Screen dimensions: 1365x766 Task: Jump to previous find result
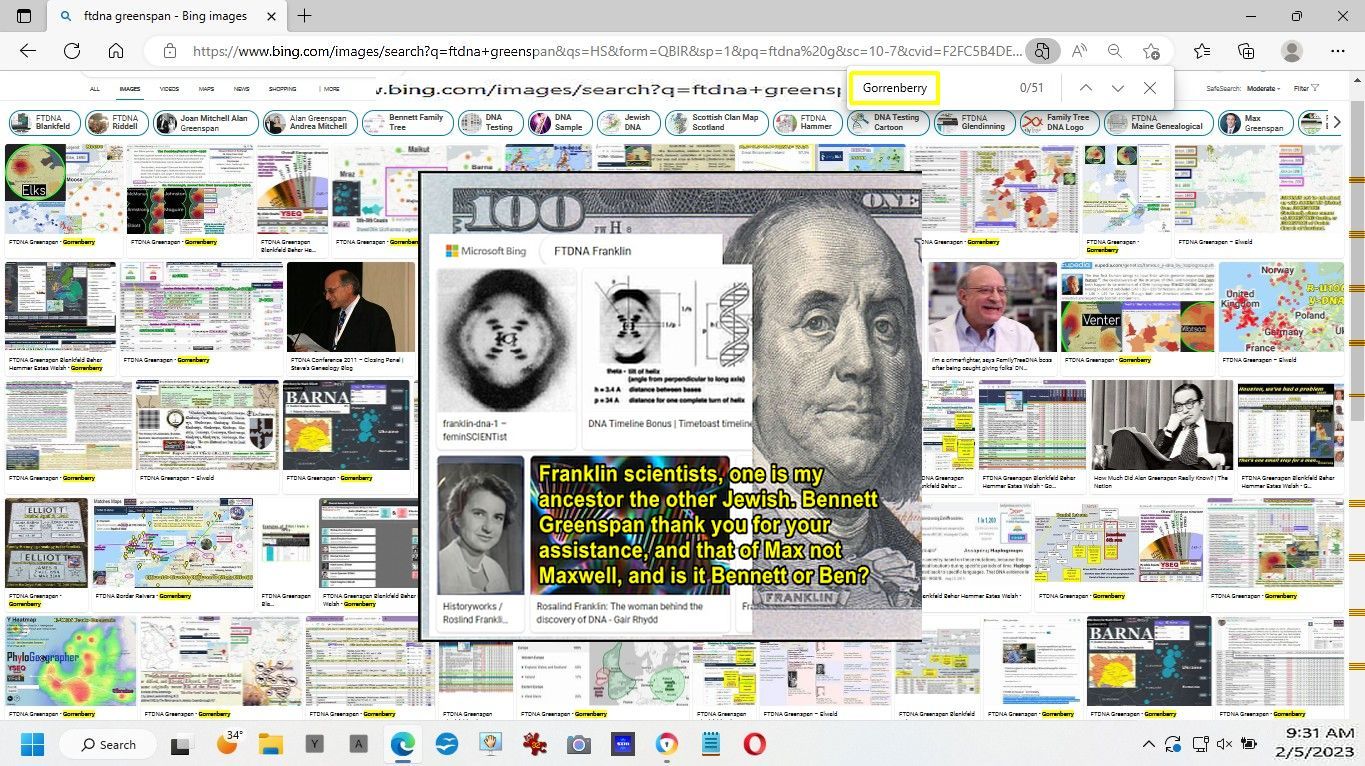click(1086, 88)
